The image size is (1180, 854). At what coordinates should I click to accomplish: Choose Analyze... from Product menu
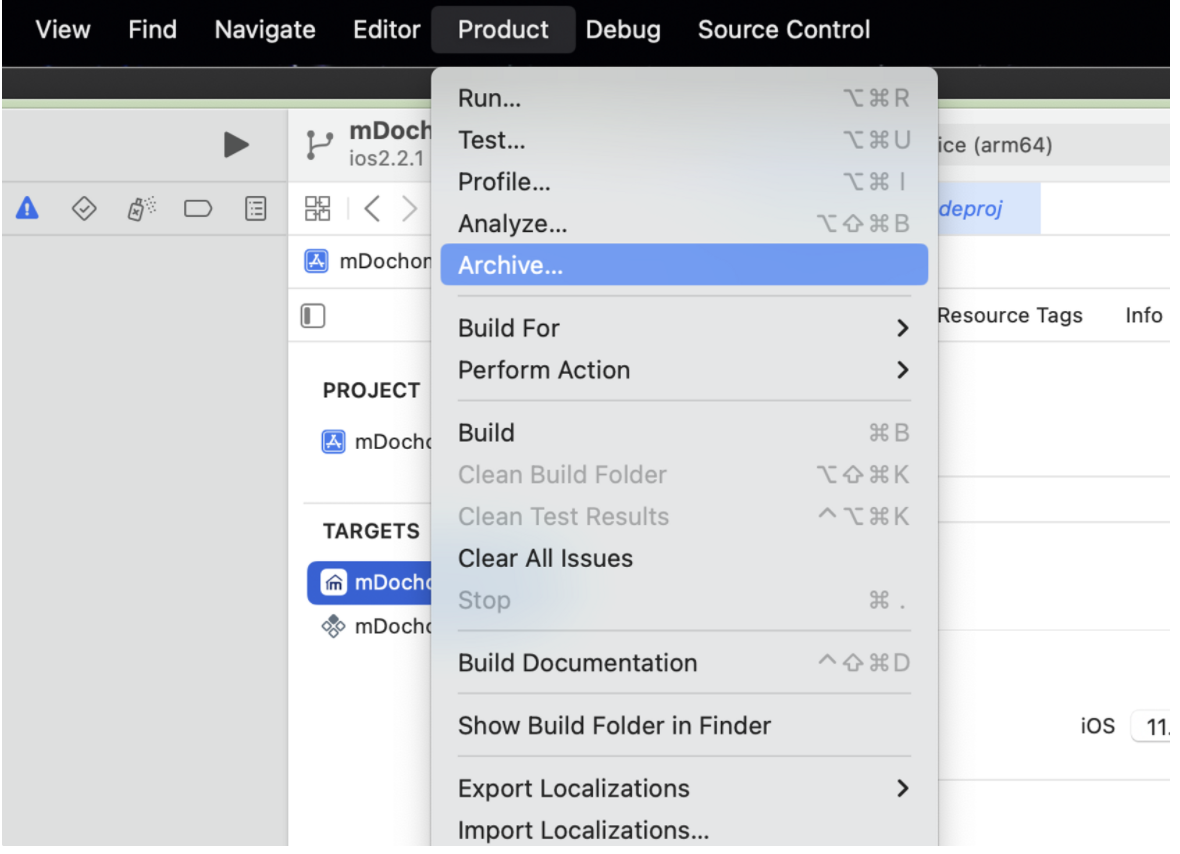(683, 223)
